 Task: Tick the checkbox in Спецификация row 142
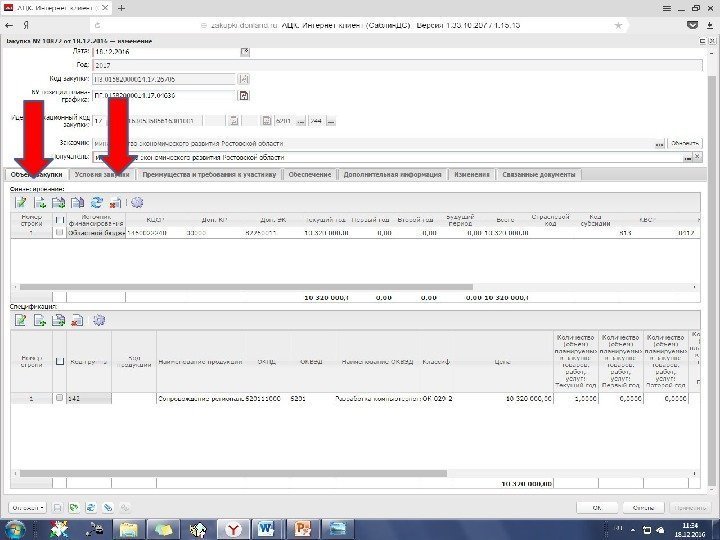click(59, 398)
